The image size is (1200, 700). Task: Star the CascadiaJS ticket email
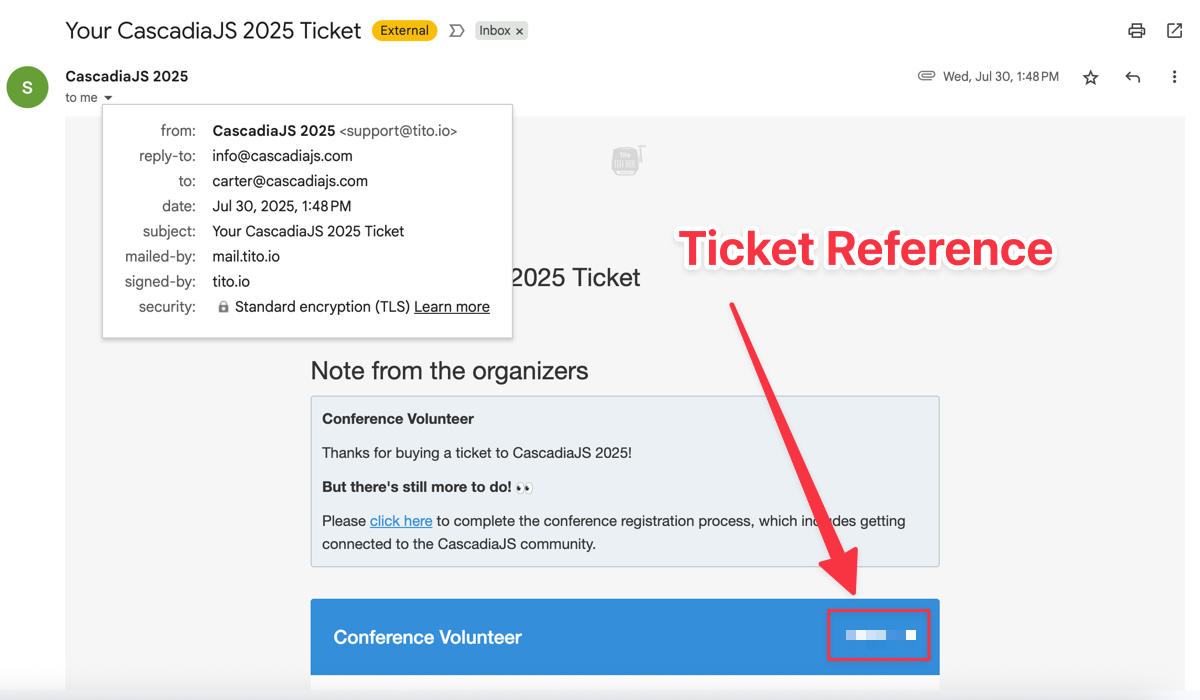click(1091, 78)
